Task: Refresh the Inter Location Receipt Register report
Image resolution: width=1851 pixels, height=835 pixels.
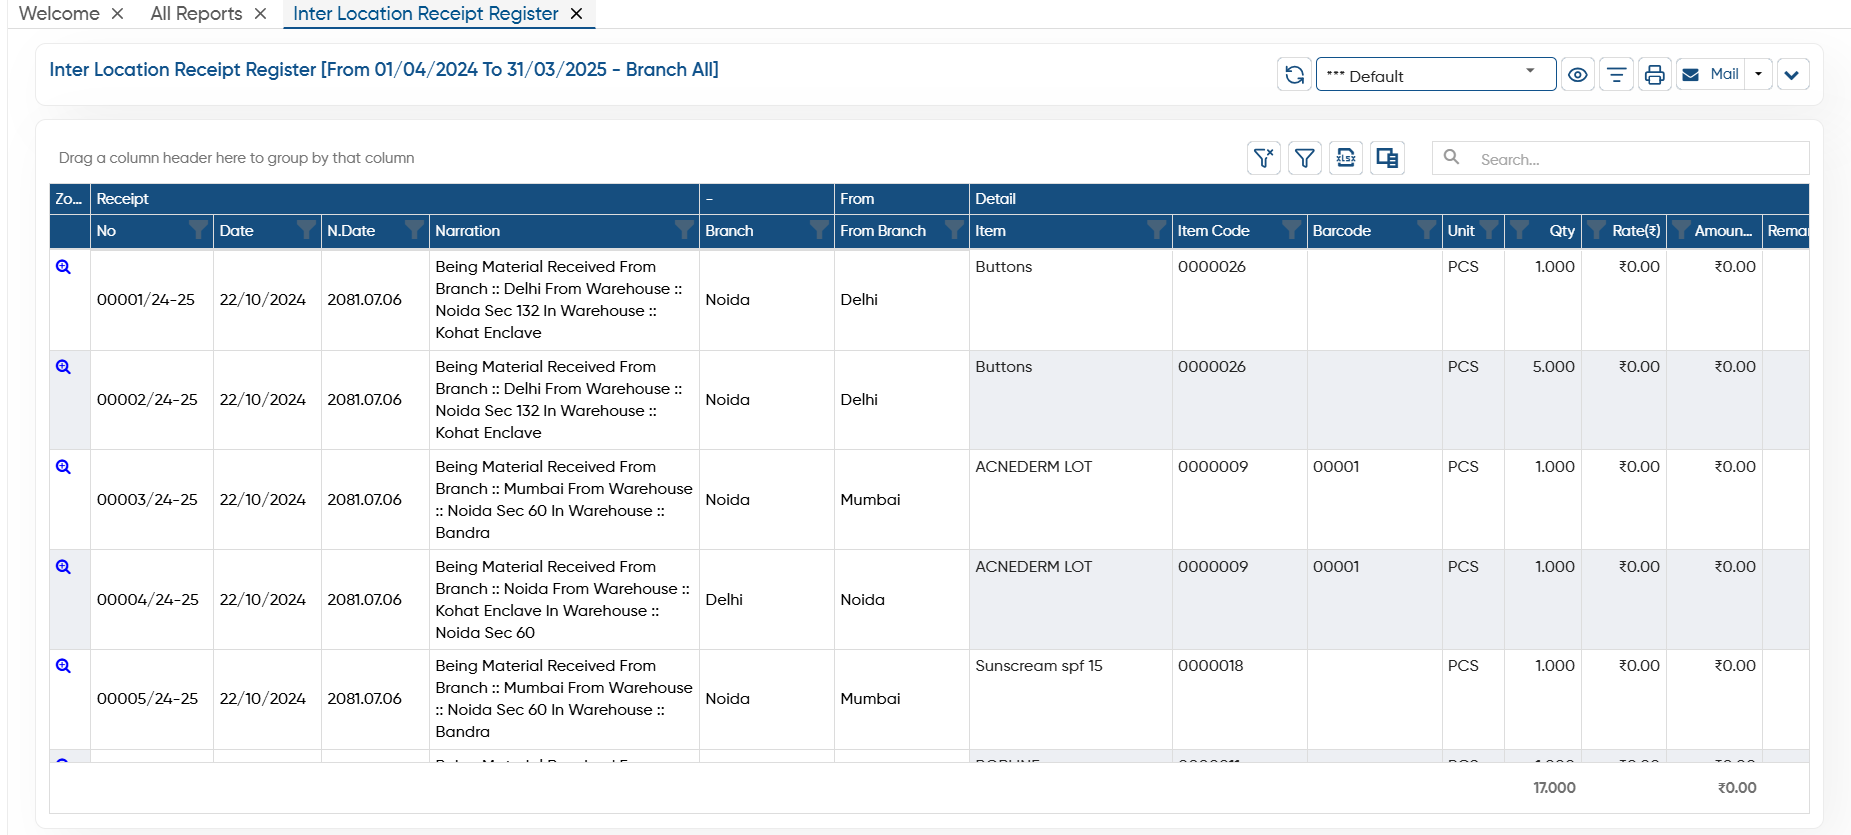Action: click(1294, 74)
